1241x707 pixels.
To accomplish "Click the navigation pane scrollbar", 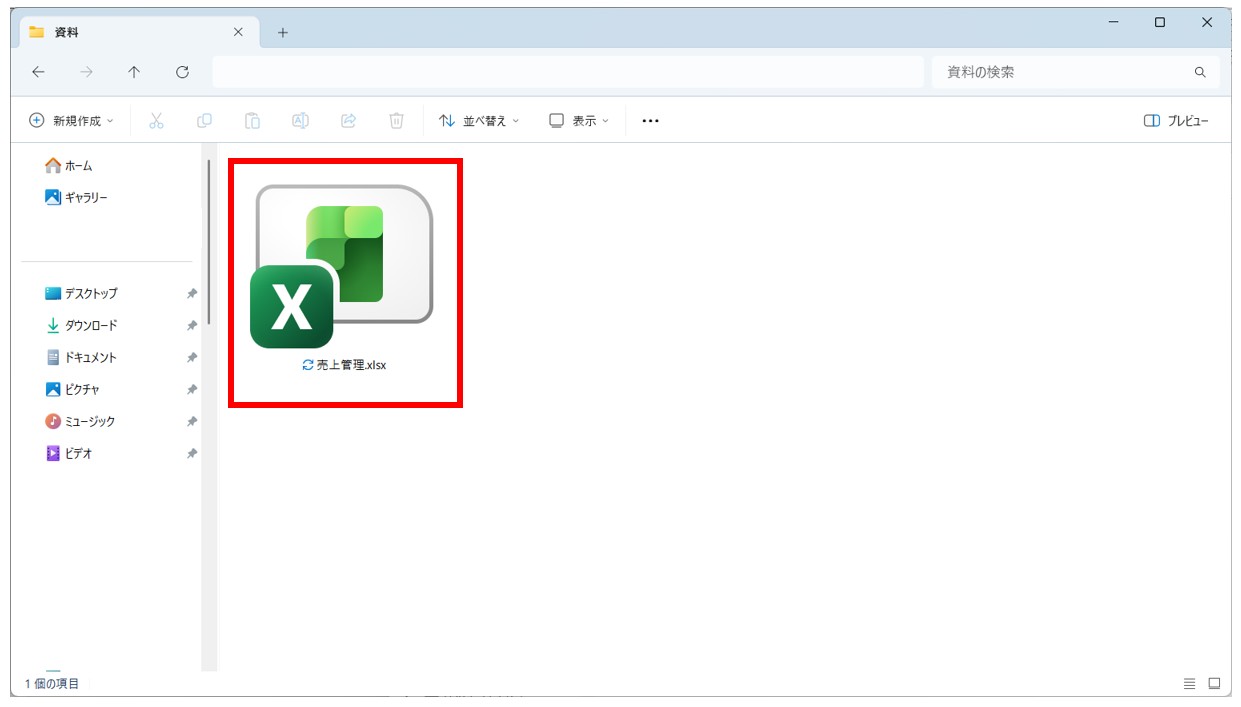I will point(209,241).
